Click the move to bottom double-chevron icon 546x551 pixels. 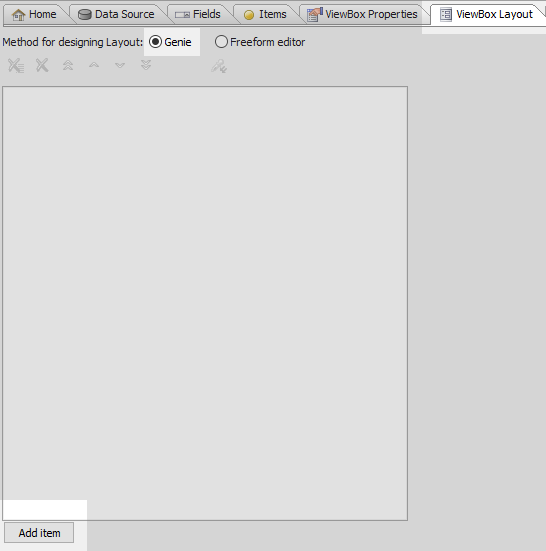coord(146,65)
